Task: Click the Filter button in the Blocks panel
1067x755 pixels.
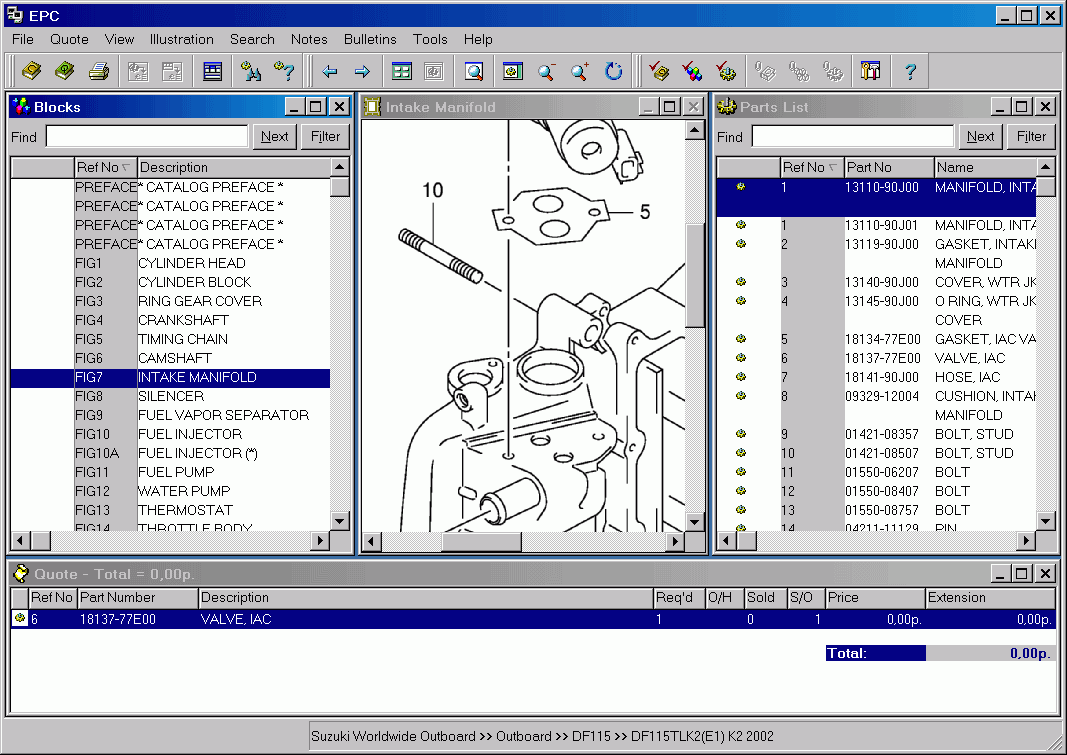Action: point(325,136)
